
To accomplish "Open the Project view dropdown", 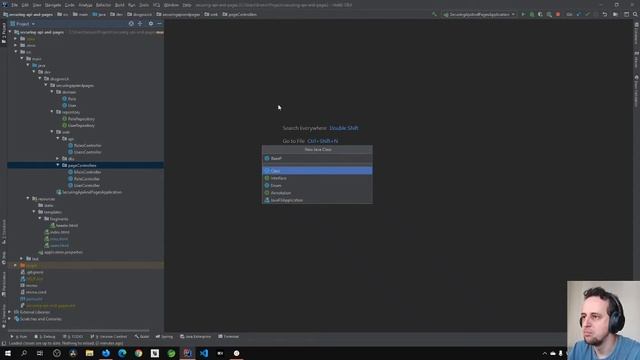I will pos(23,24).
